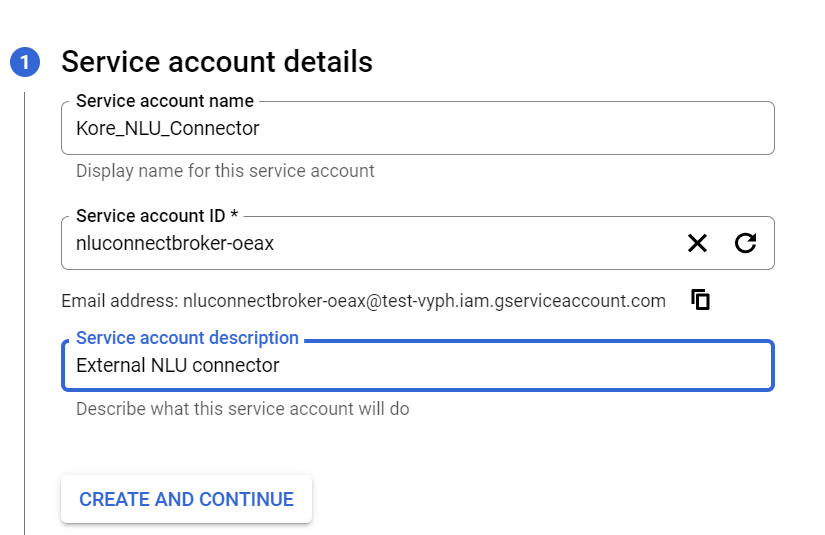
Task: Click the 'Email address:' label
Action: [119, 301]
